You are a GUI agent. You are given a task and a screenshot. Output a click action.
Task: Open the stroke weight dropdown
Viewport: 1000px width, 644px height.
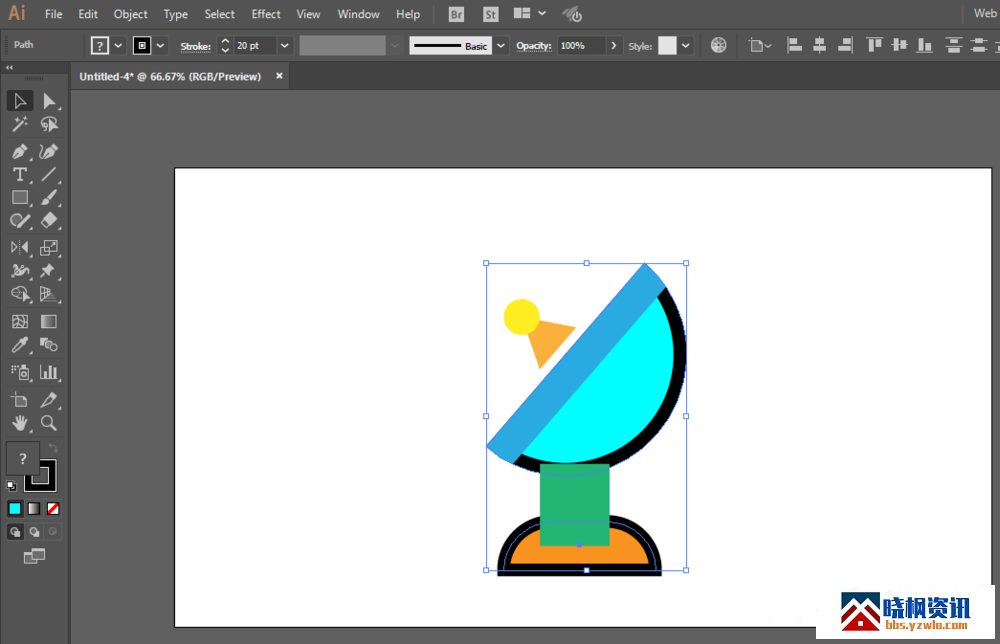(x=285, y=46)
